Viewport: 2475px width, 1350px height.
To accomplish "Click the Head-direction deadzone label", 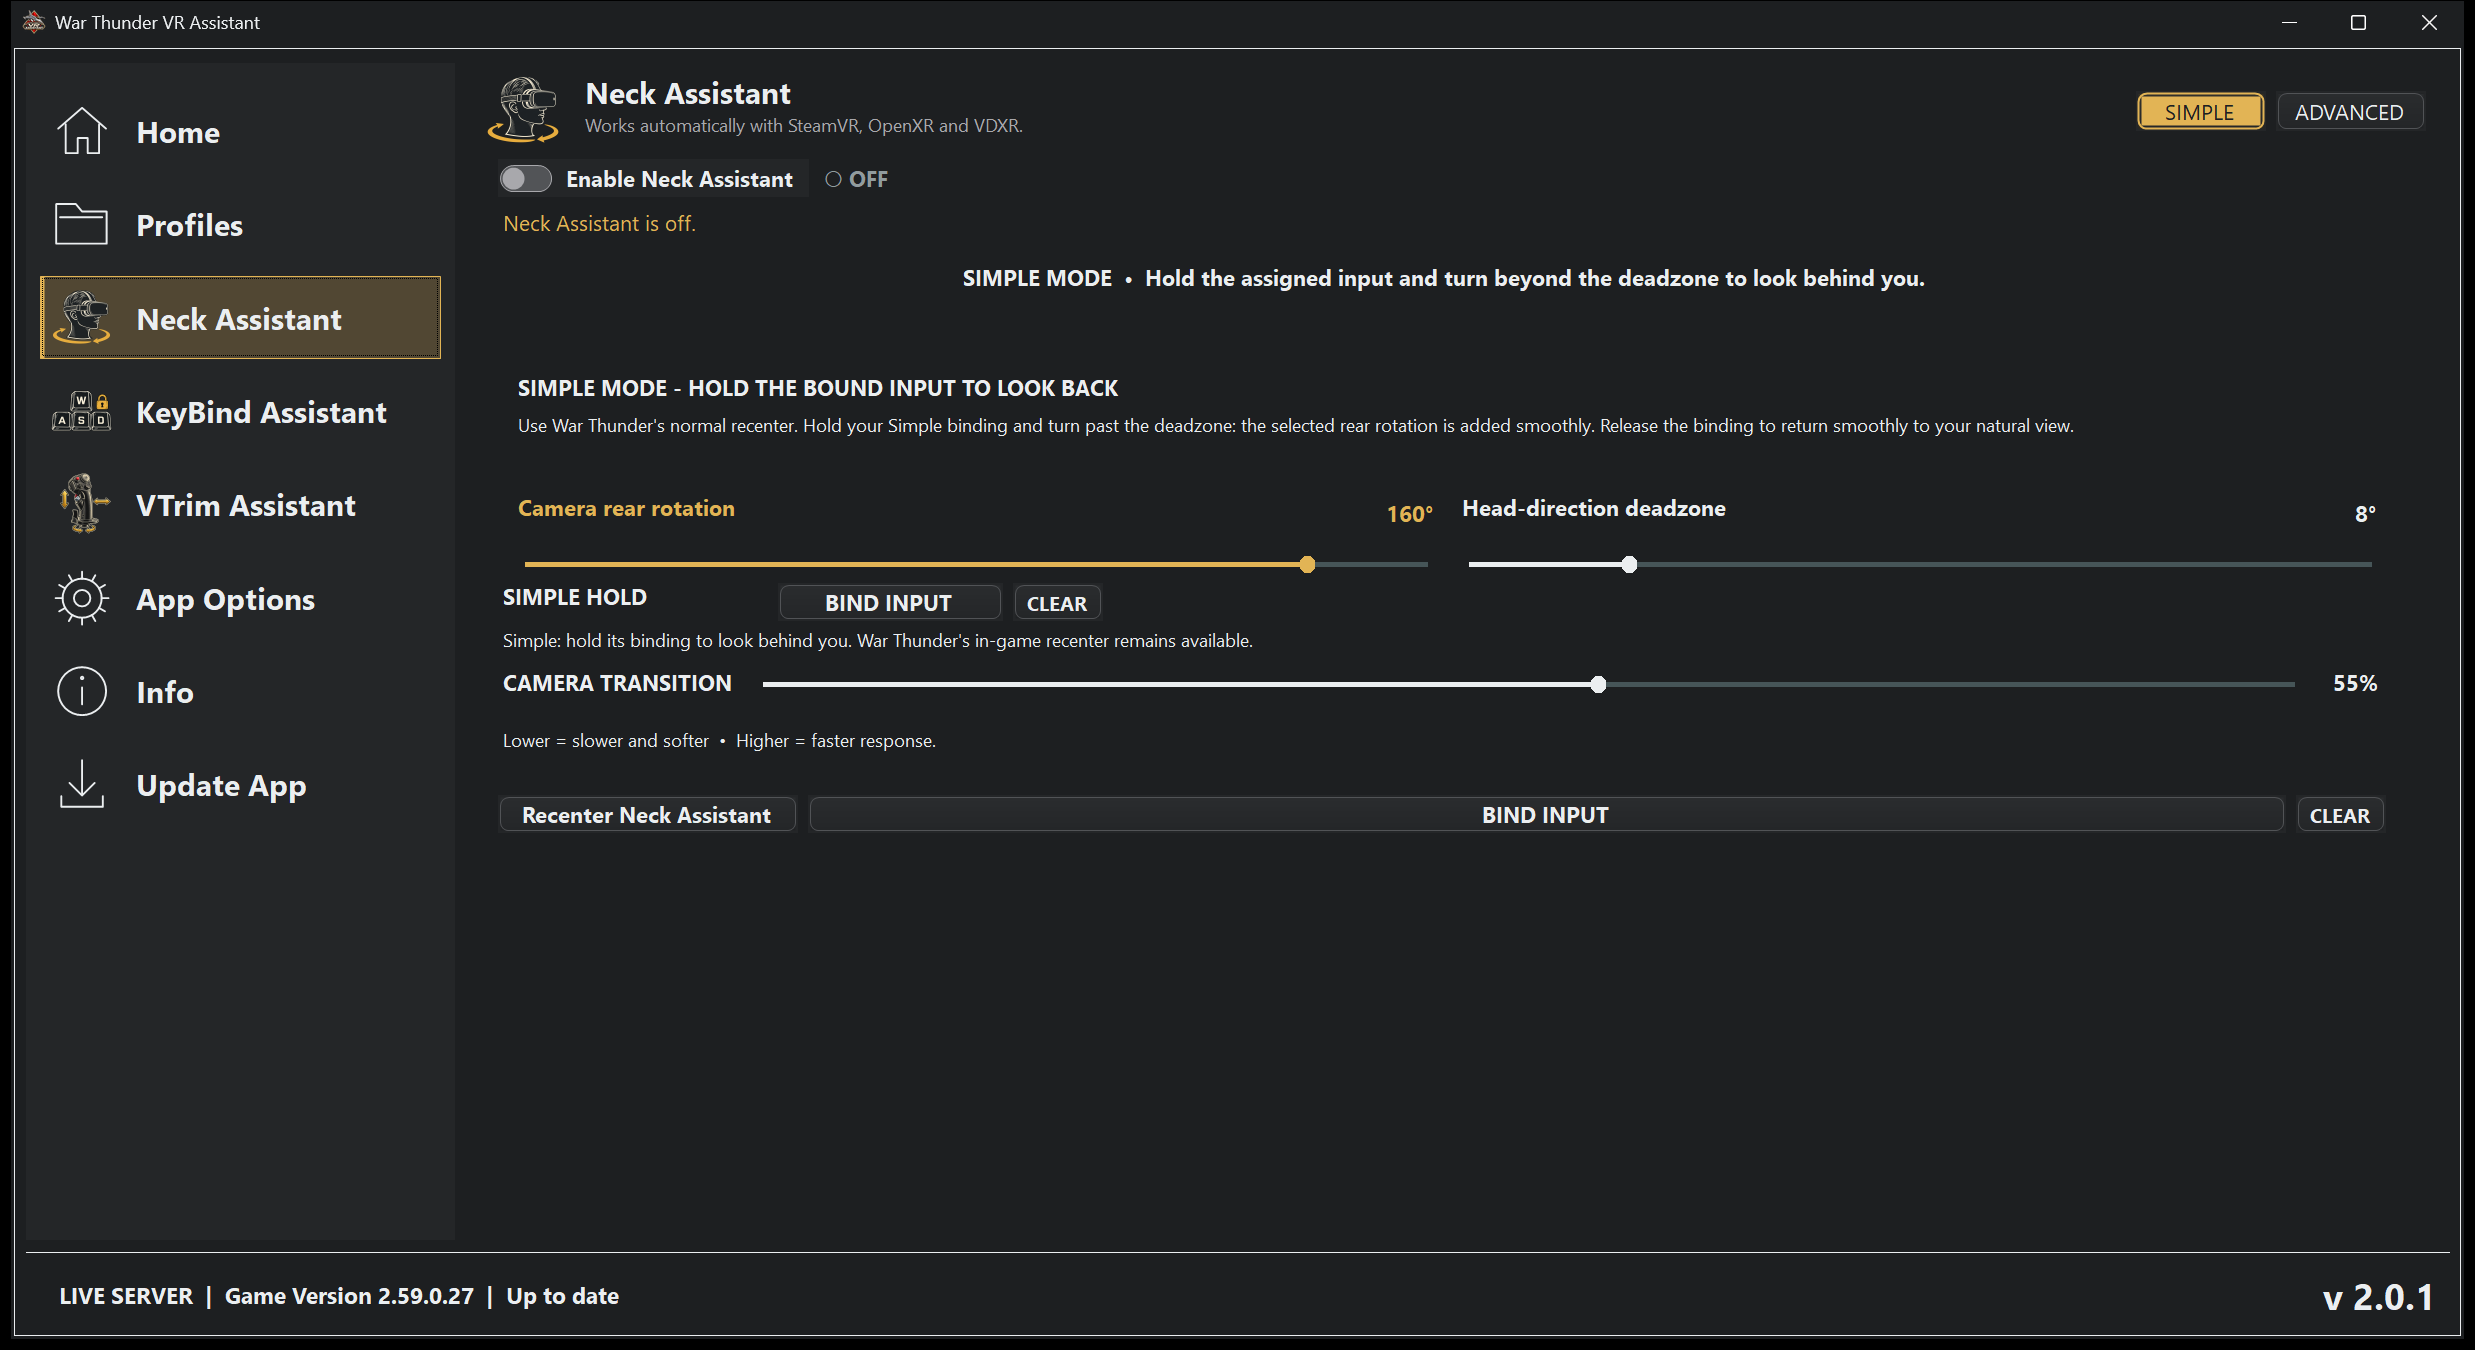I will 1594,508.
